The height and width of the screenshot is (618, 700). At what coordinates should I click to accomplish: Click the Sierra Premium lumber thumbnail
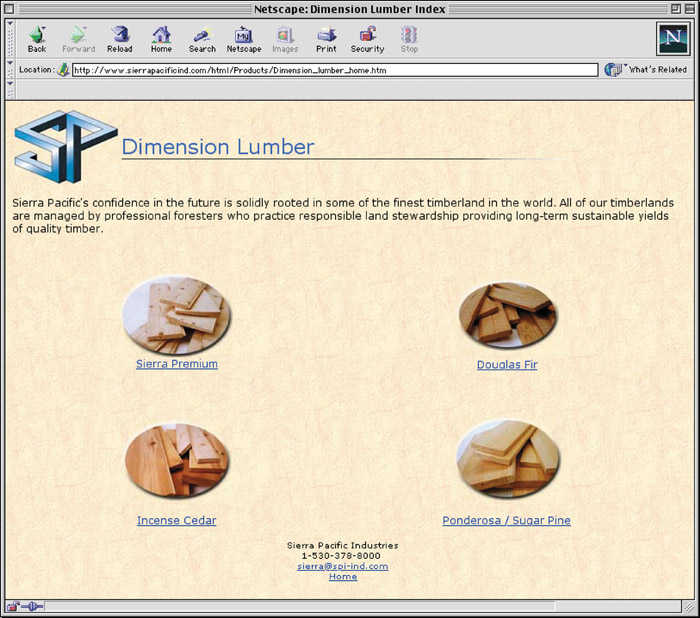(177, 315)
